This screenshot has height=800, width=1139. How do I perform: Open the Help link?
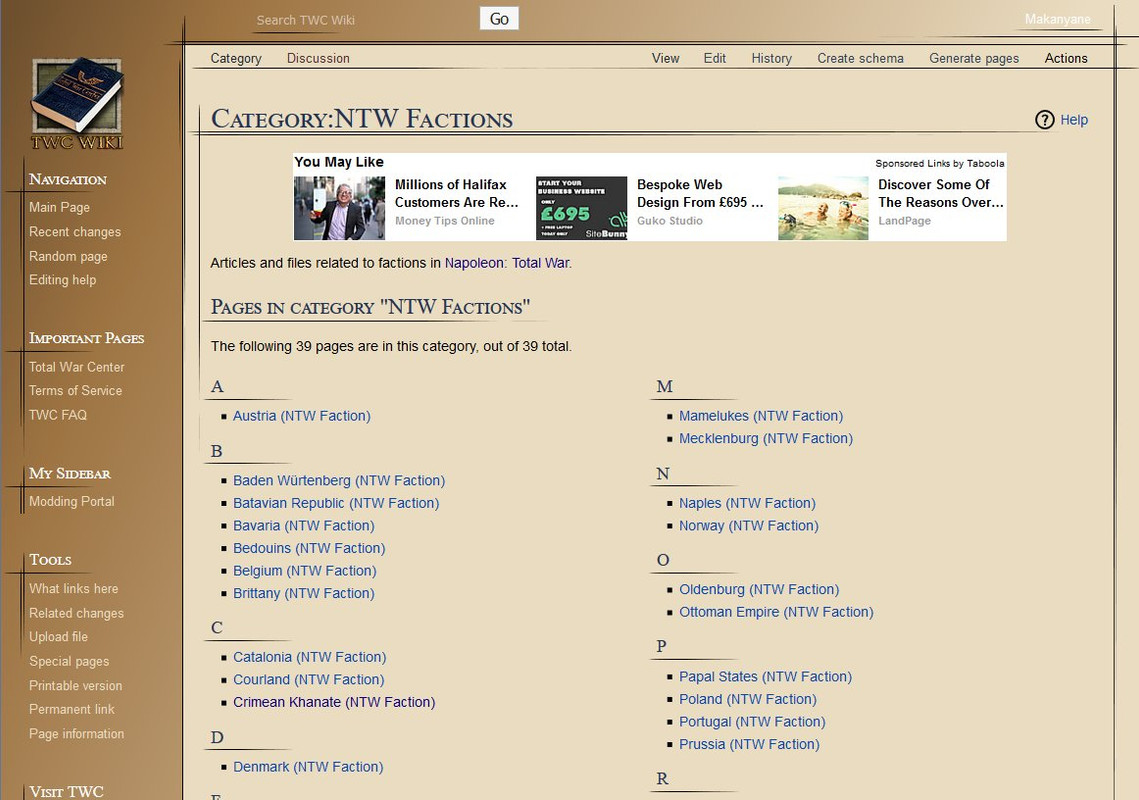tap(1074, 120)
